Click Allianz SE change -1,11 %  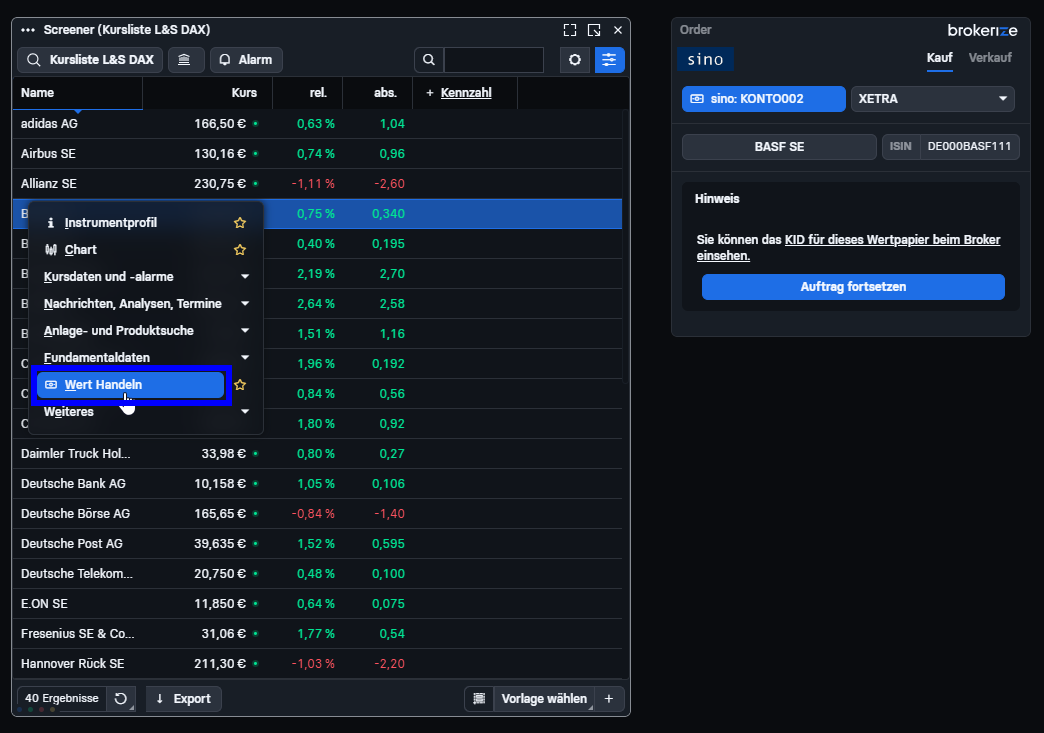tap(313, 184)
